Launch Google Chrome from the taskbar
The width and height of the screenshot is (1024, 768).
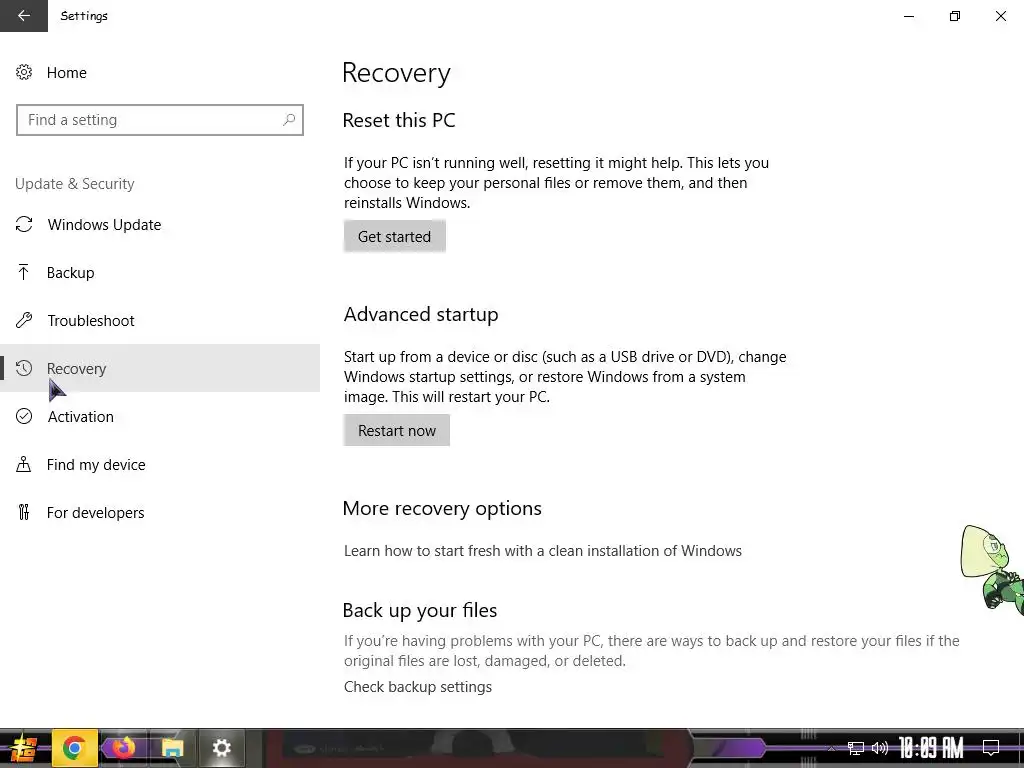(74, 748)
